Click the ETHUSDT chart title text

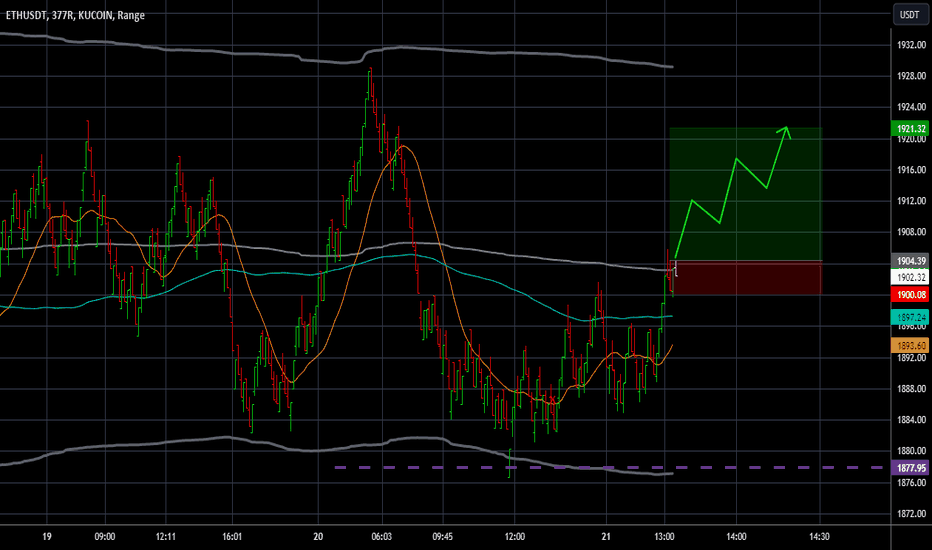[75, 15]
